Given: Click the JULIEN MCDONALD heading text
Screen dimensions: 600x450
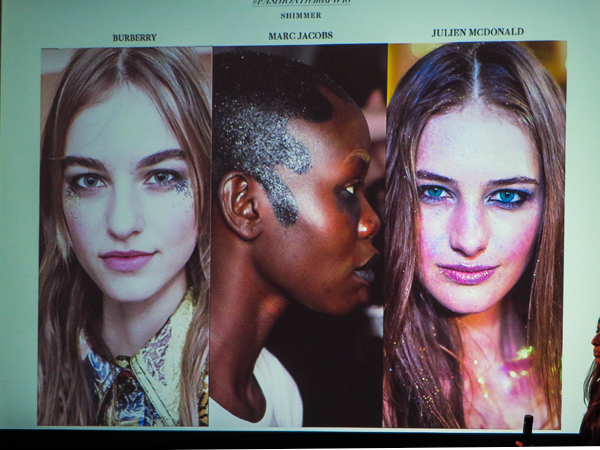Looking at the screenshot, I should [x=478, y=32].
